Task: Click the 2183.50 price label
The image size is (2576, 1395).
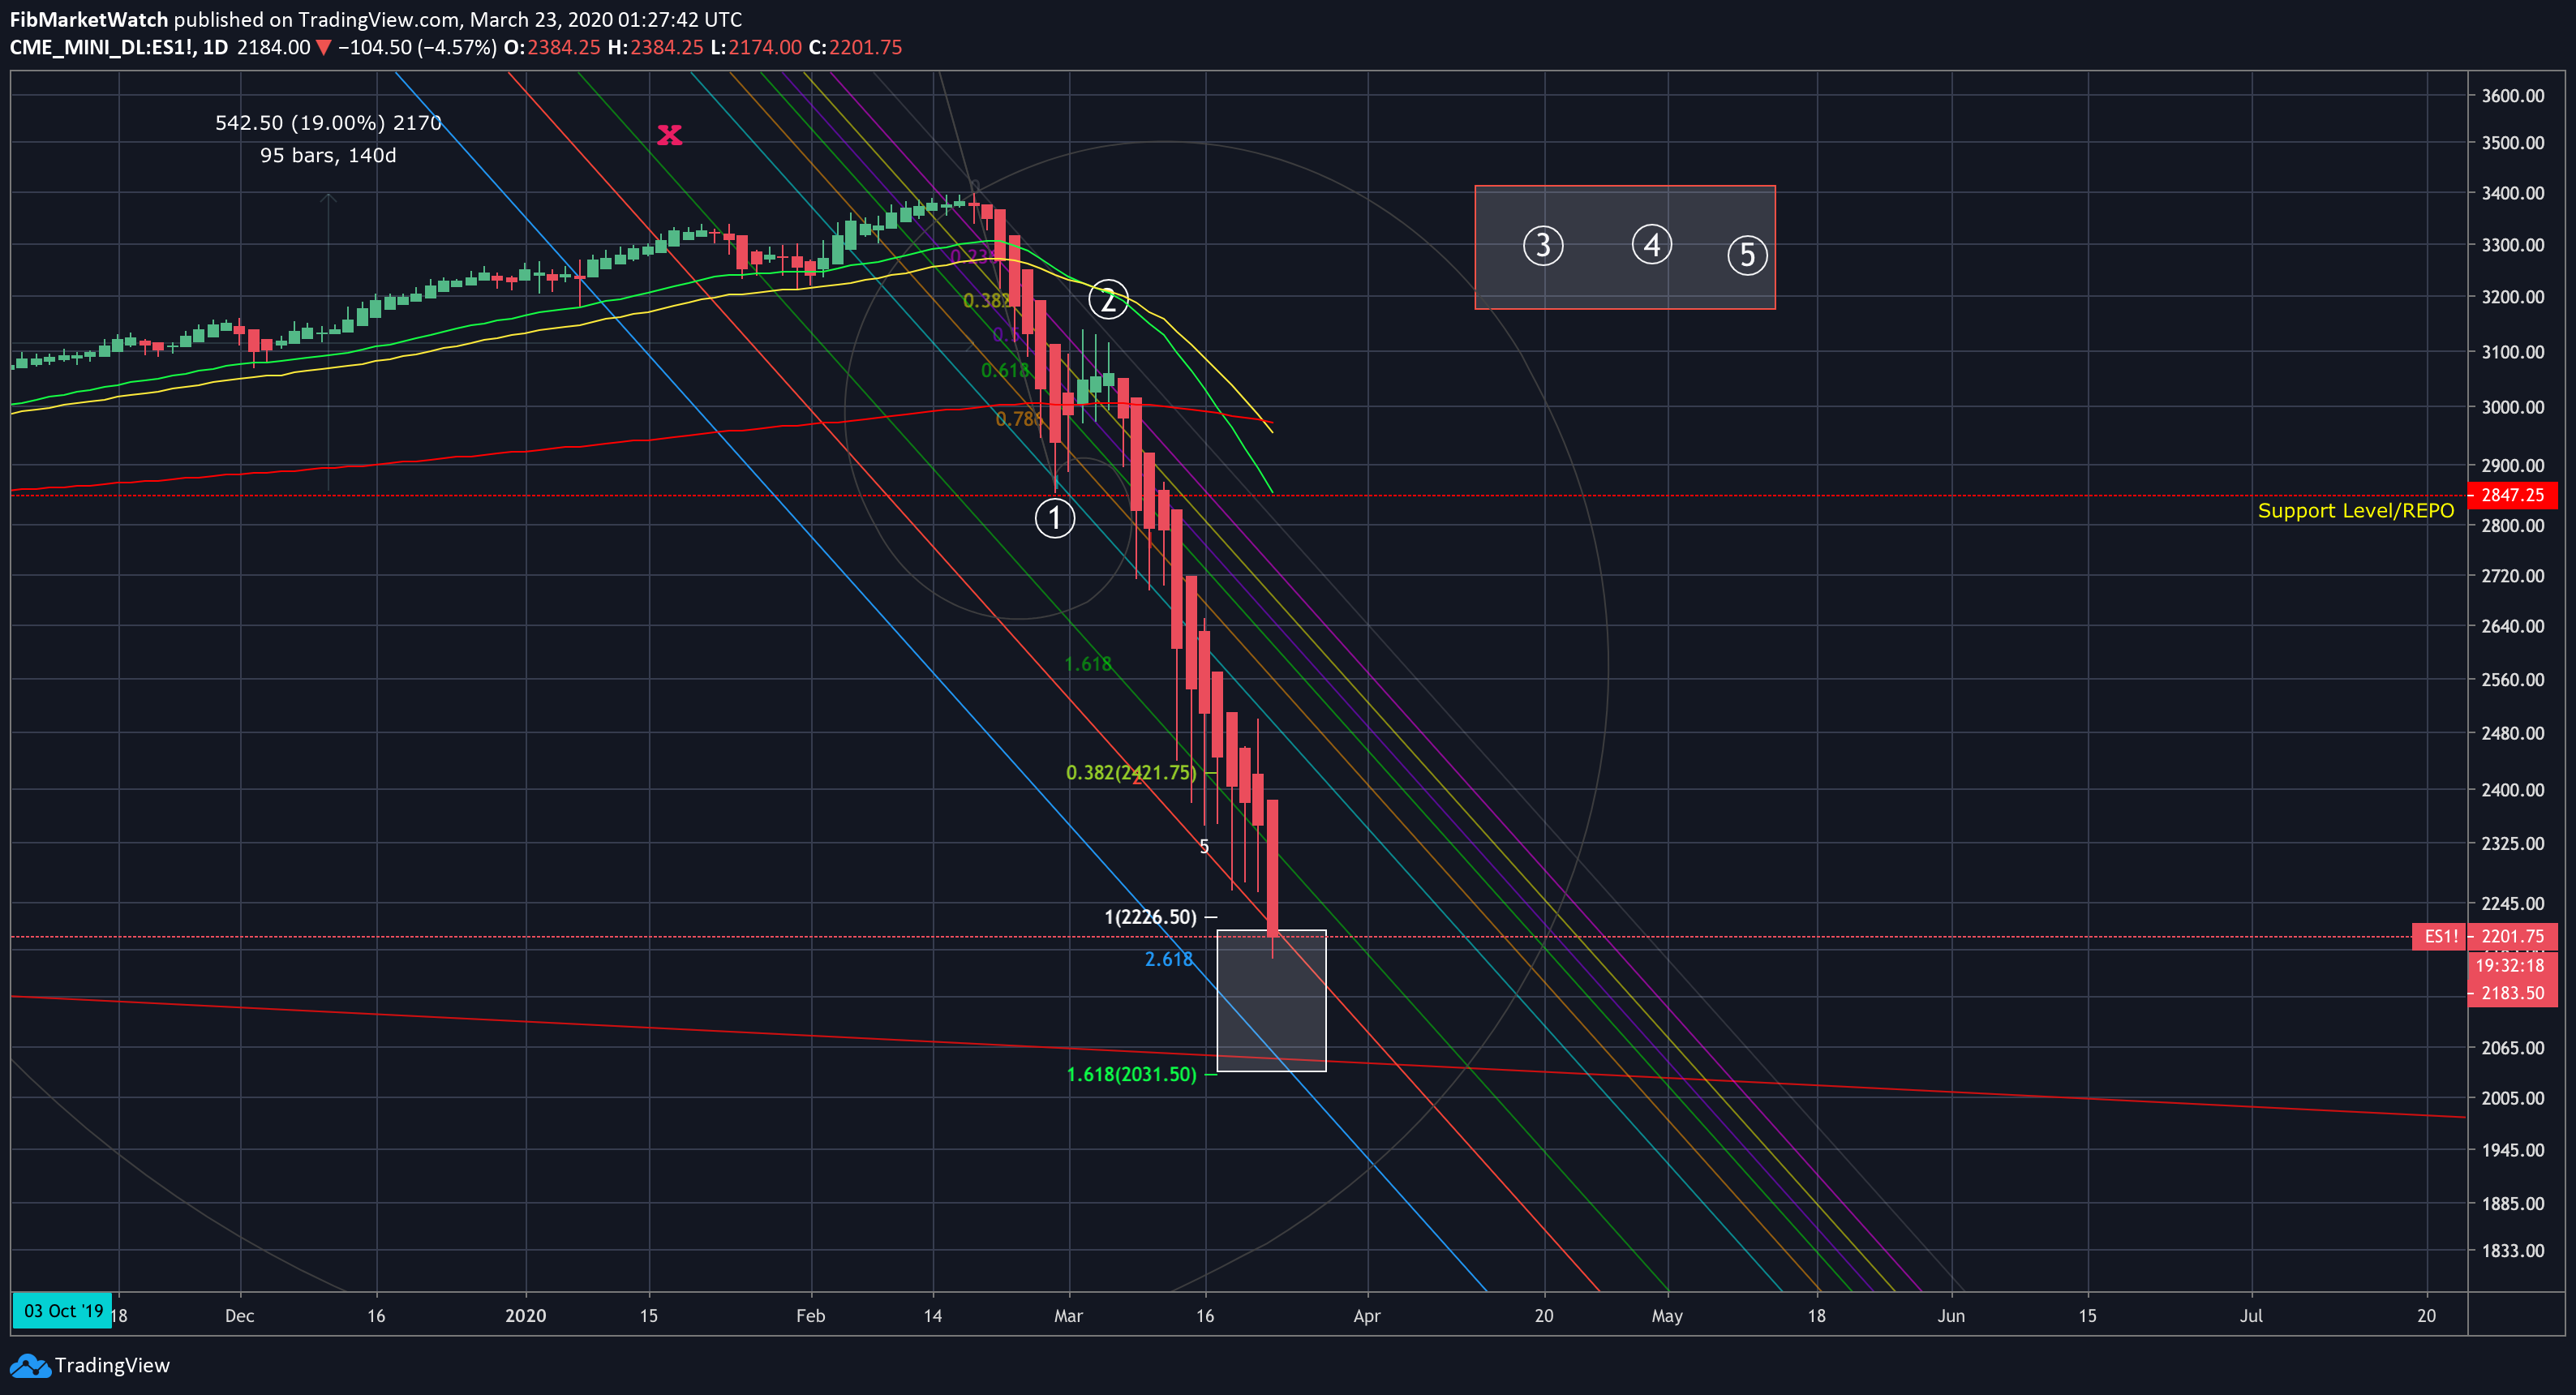Action: [x=2512, y=993]
